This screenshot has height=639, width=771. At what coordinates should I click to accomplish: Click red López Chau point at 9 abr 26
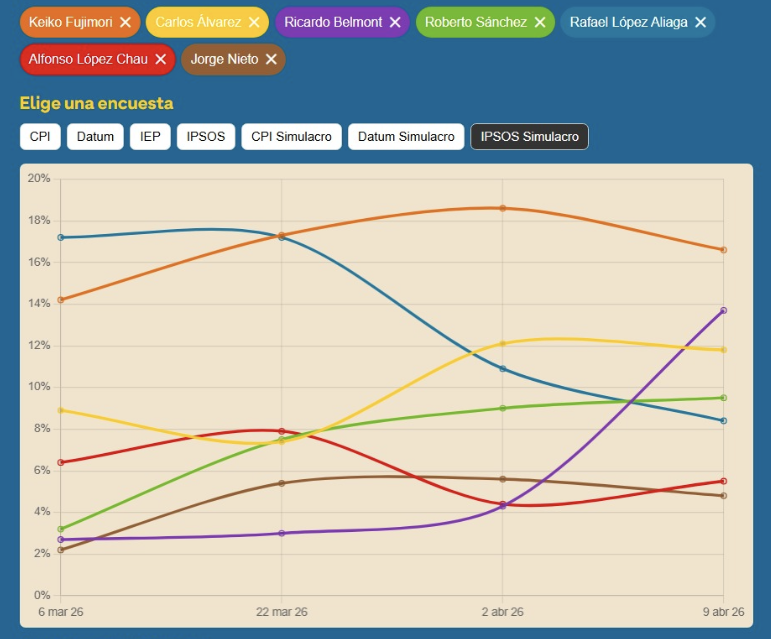pos(723,481)
